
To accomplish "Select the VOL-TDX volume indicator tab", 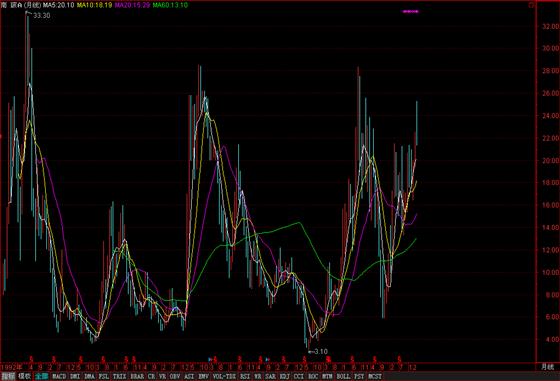I will 224,376.
